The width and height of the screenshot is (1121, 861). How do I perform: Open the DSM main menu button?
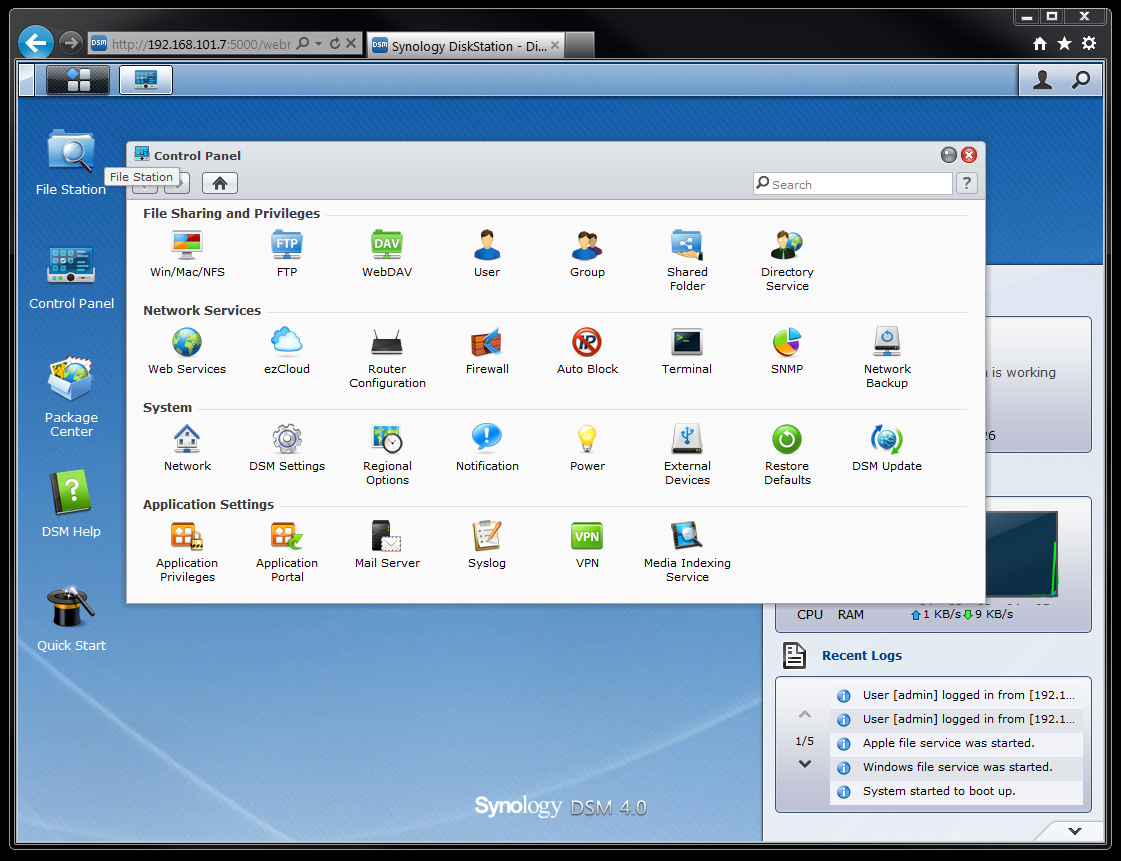tap(78, 79)
